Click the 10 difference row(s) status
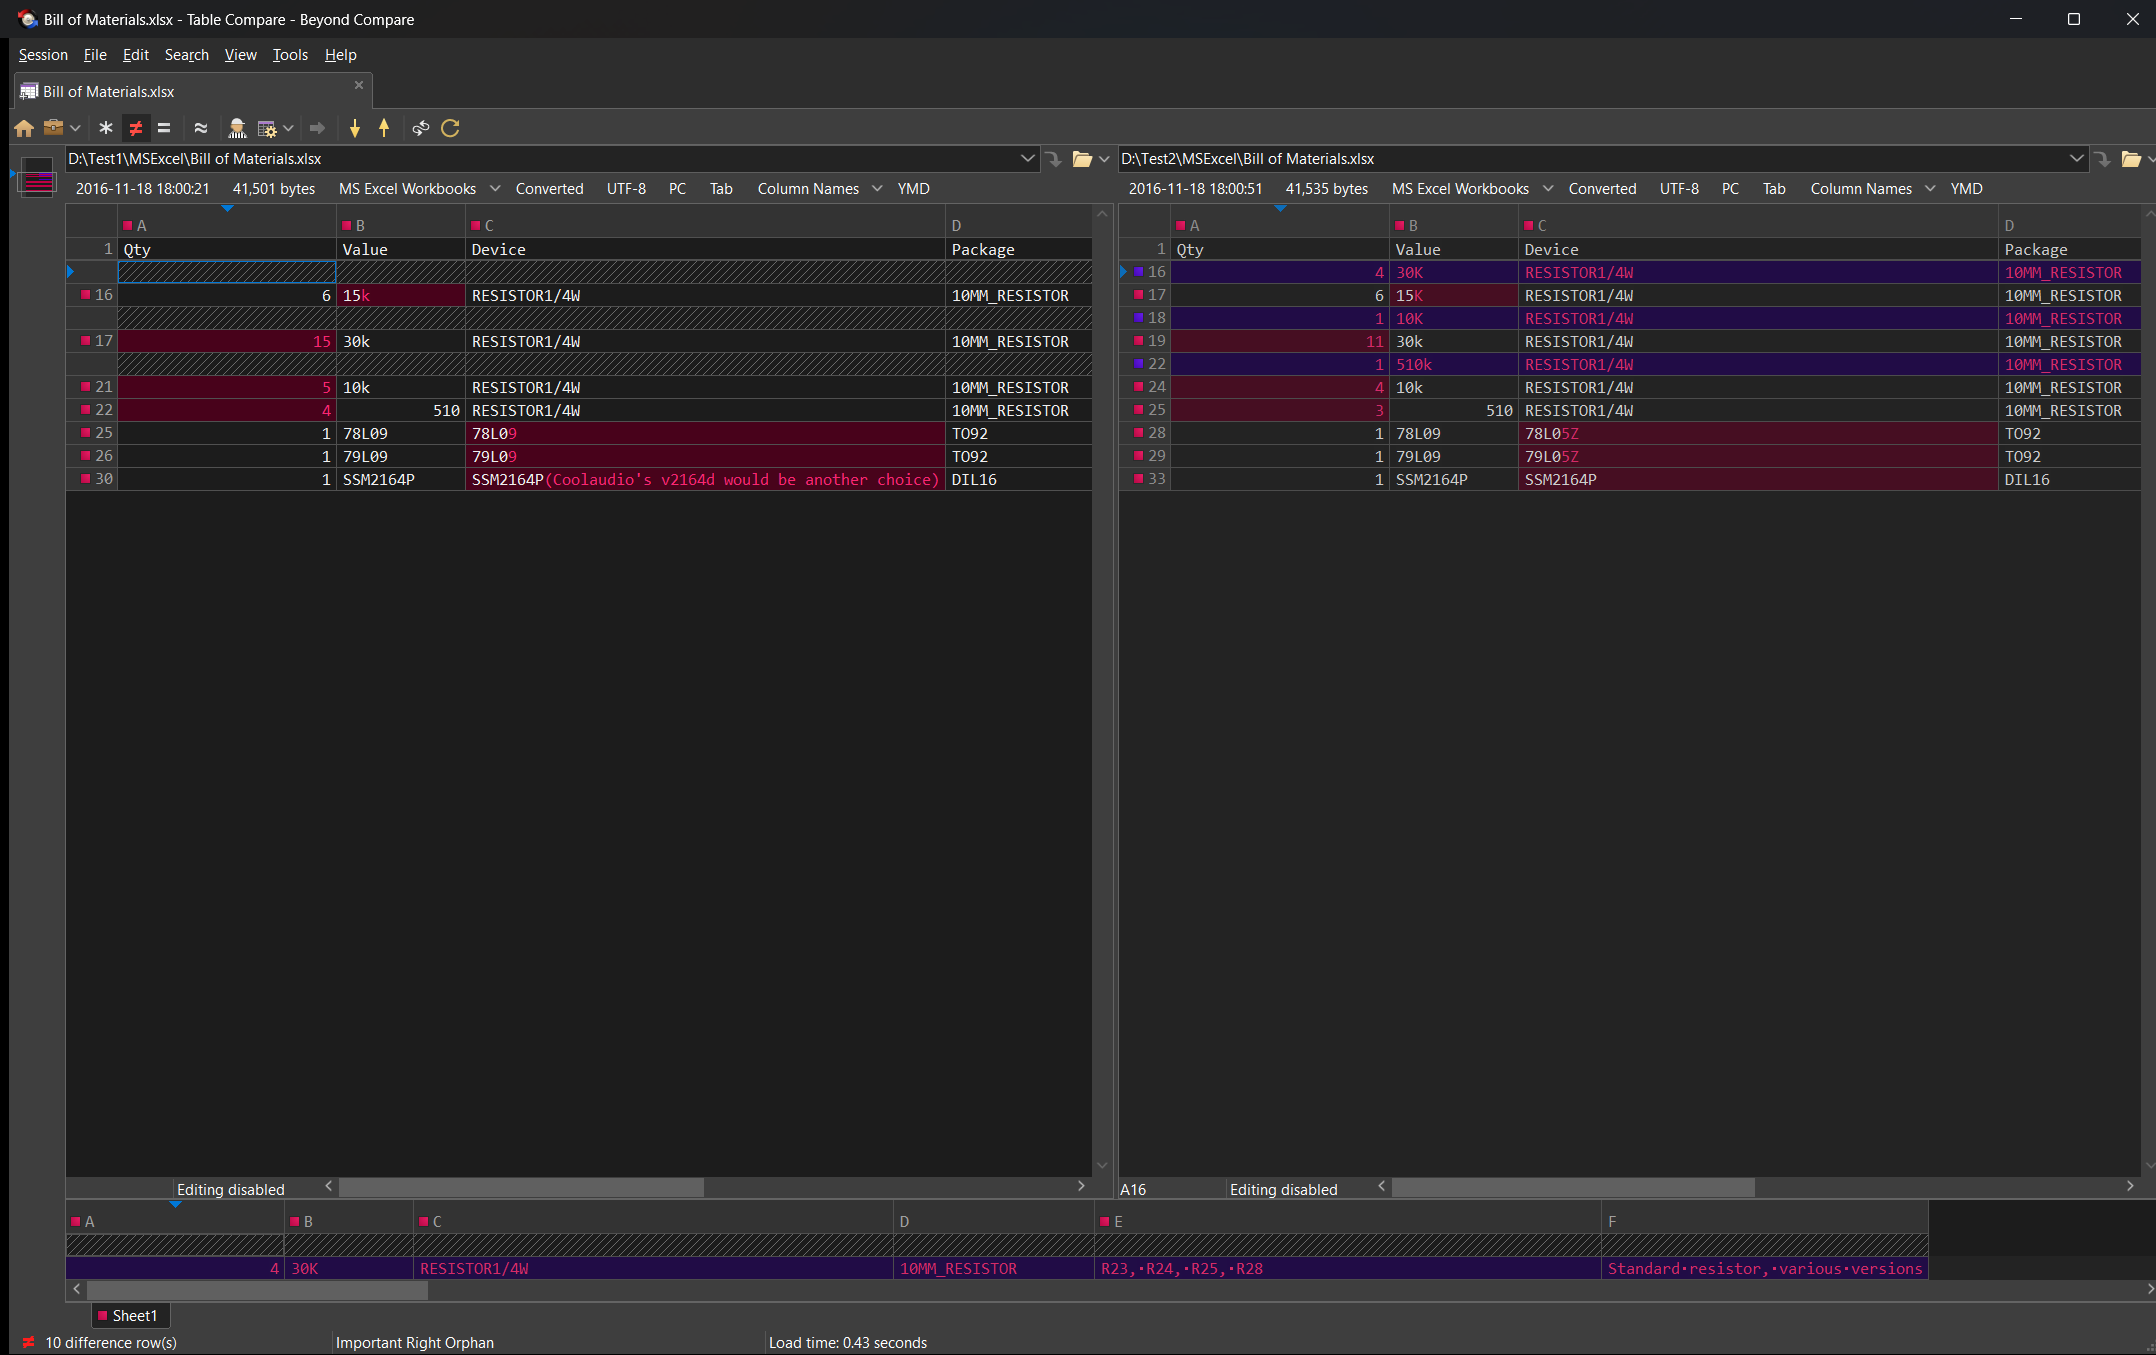Viewport: 2156px width, 1355px height. [111, 1342]
